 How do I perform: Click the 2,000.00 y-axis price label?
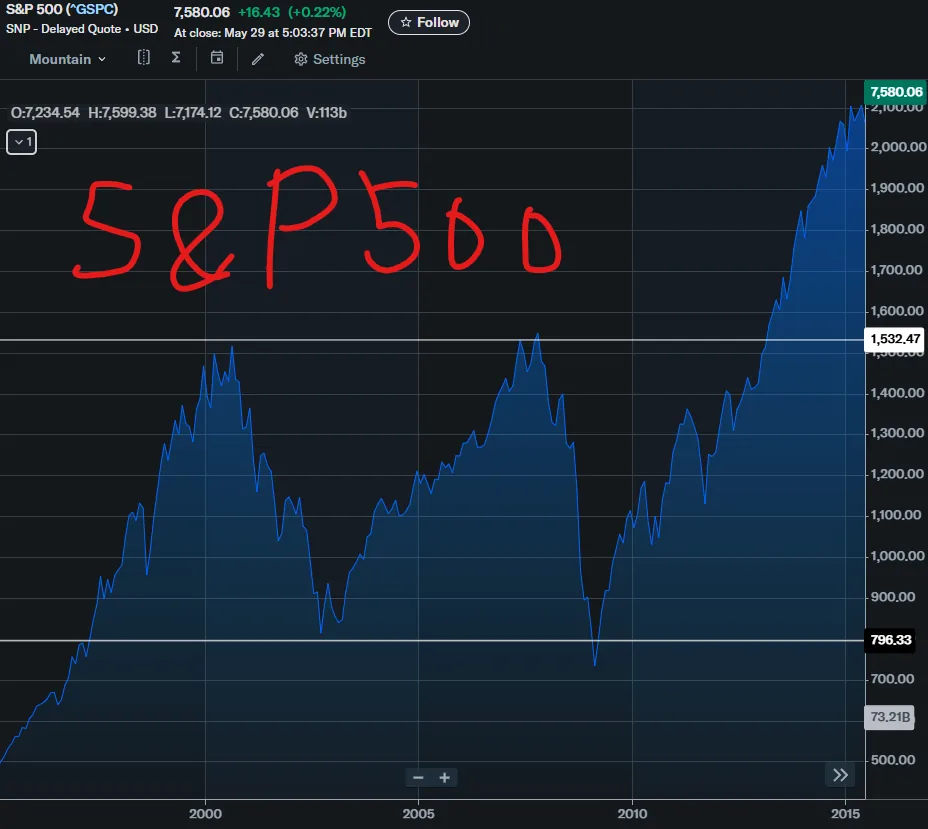[x=898, y=147]
